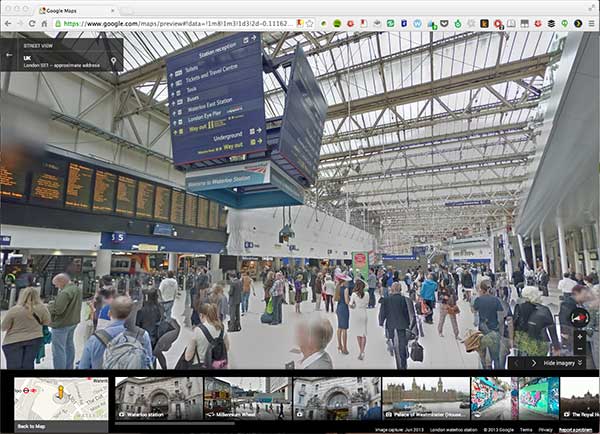The height and width of the screenshot is (434, 600).
Task: Open the Terms link
Action: [526, 430]
